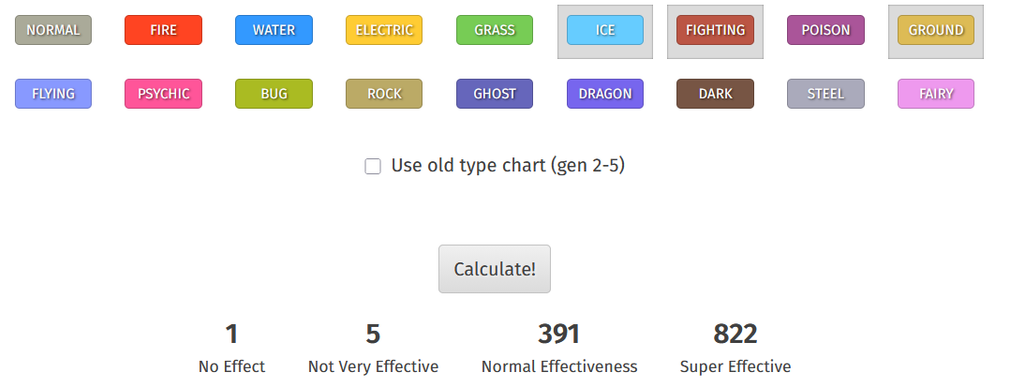Select the BUG type
This screenshot has width=1024, height=387.
pyautogui.click(x=274, y=93)
